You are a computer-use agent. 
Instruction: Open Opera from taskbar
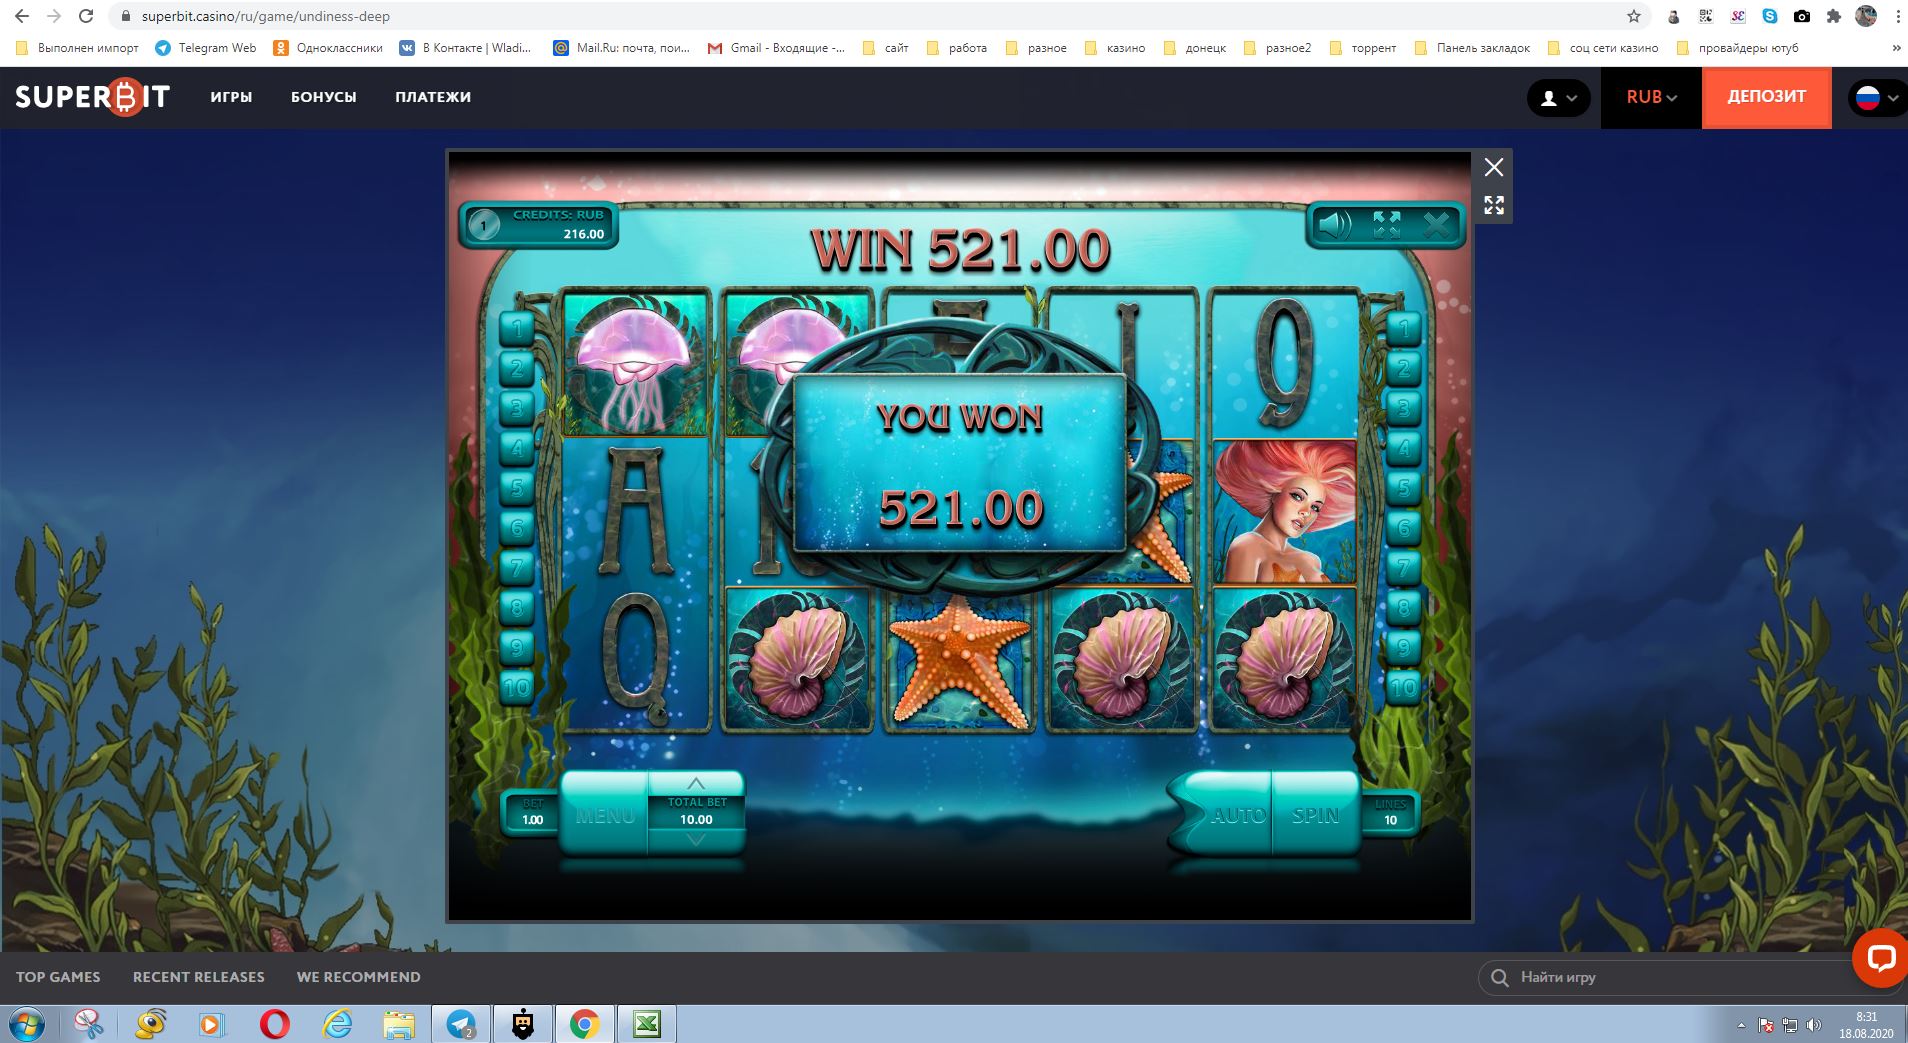275,1025
